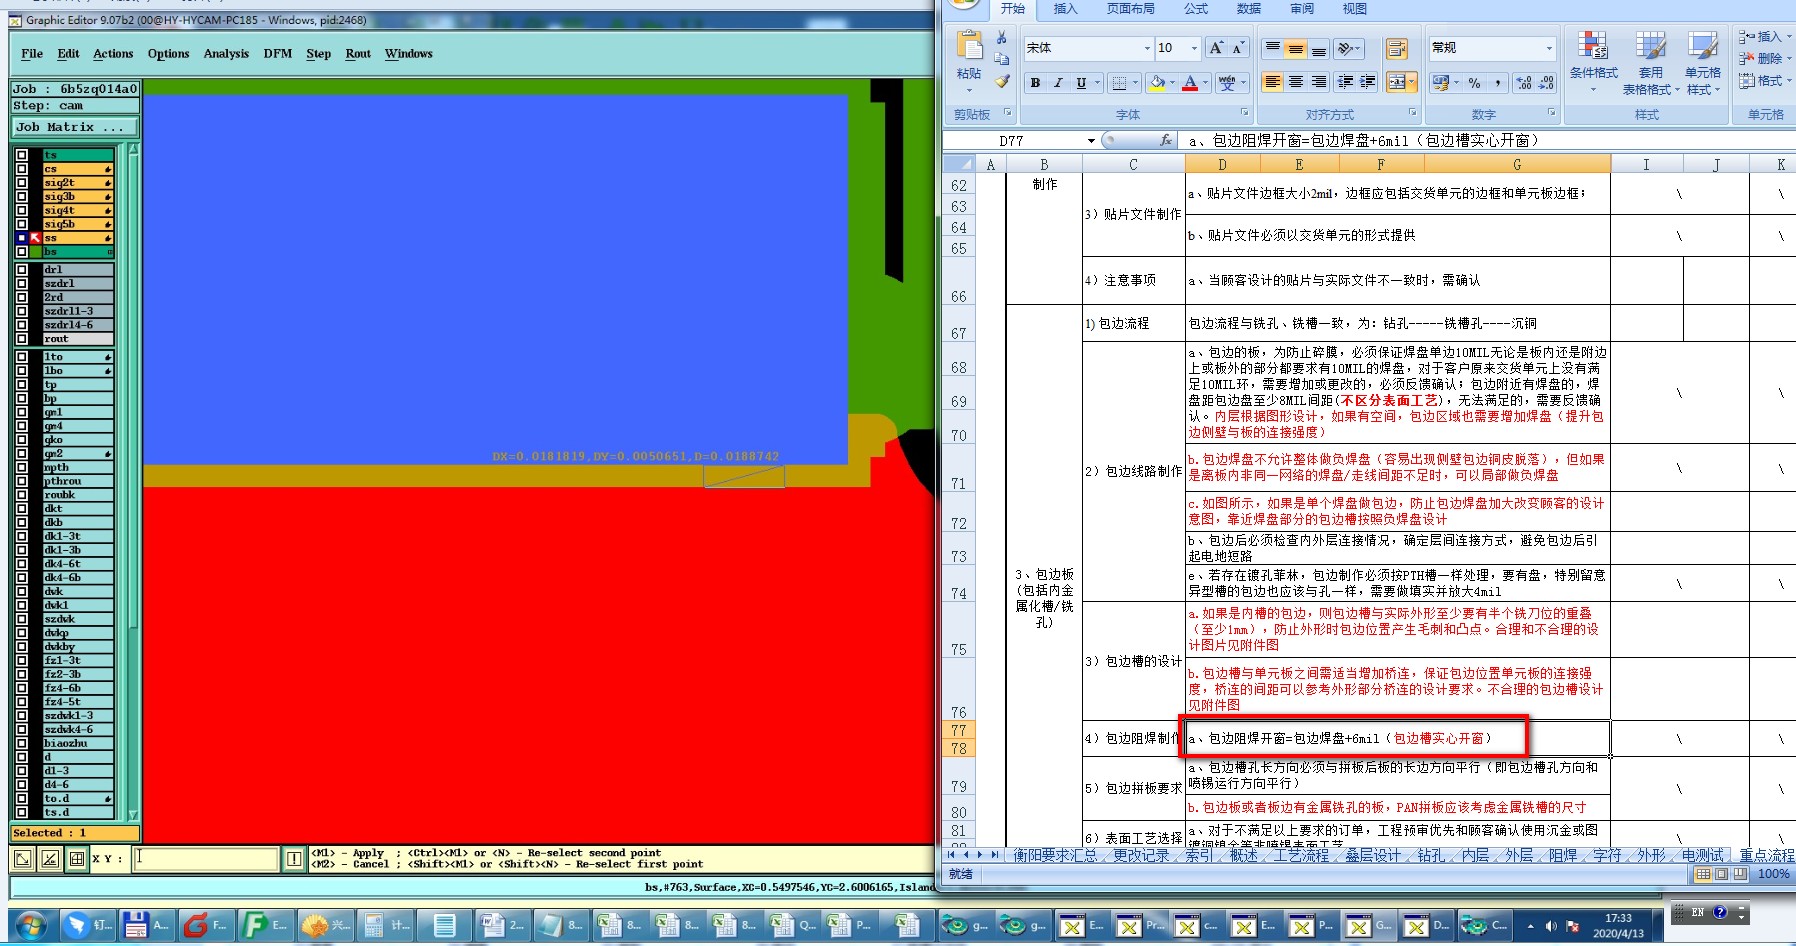The image size is (1796, 946).
Task: Open the font name dropdown showing 宋体
Action: click(1147, 48)
